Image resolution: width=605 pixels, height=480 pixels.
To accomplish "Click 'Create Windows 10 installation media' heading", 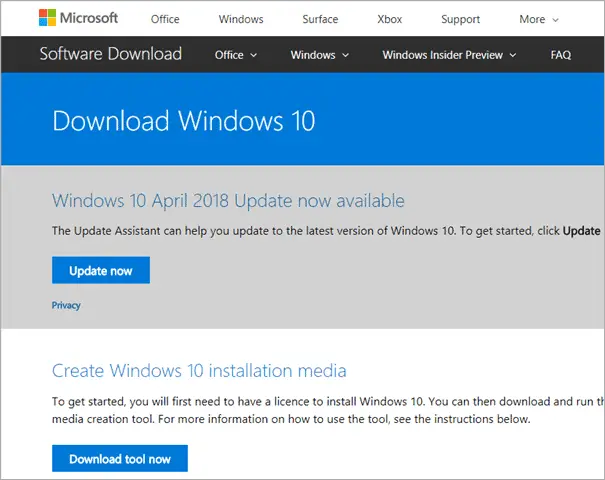I will (x=199, y=370).
